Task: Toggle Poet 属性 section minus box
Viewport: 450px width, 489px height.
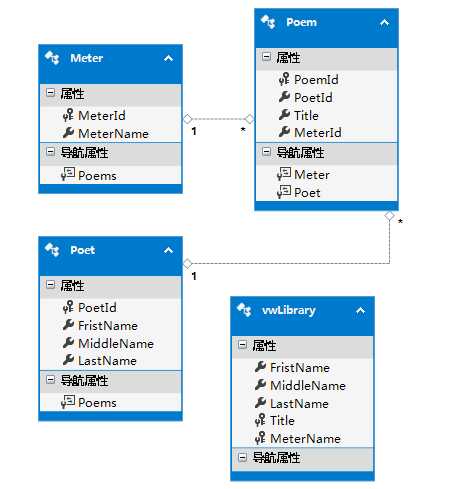Action: point(50,285)
